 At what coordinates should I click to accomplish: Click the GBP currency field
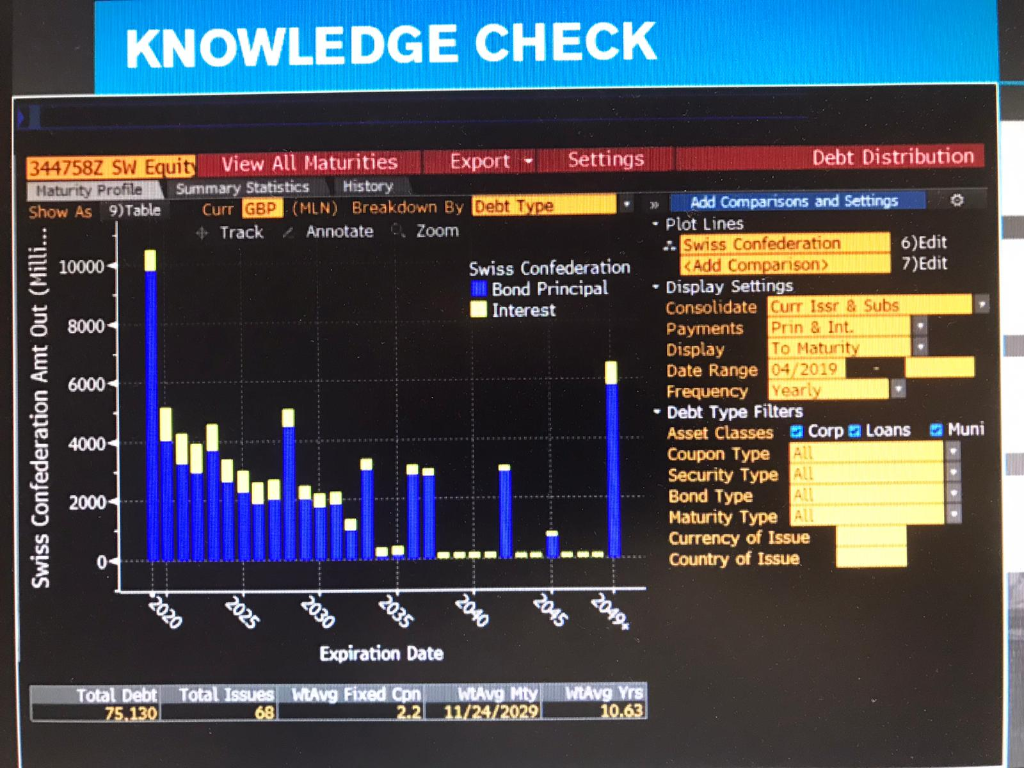(261, 209)
